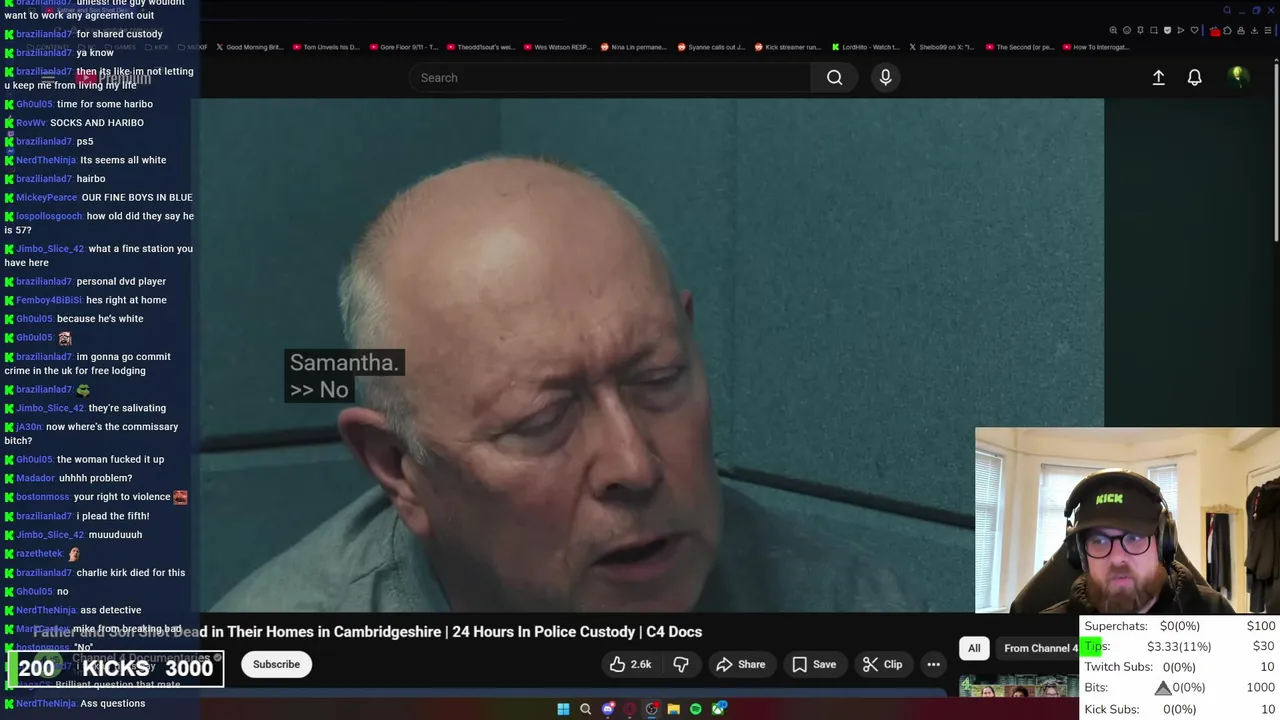Open the How To Interrogat... bookmark
Viewport: 1280px width, 720px height.
pos(1095,47)
